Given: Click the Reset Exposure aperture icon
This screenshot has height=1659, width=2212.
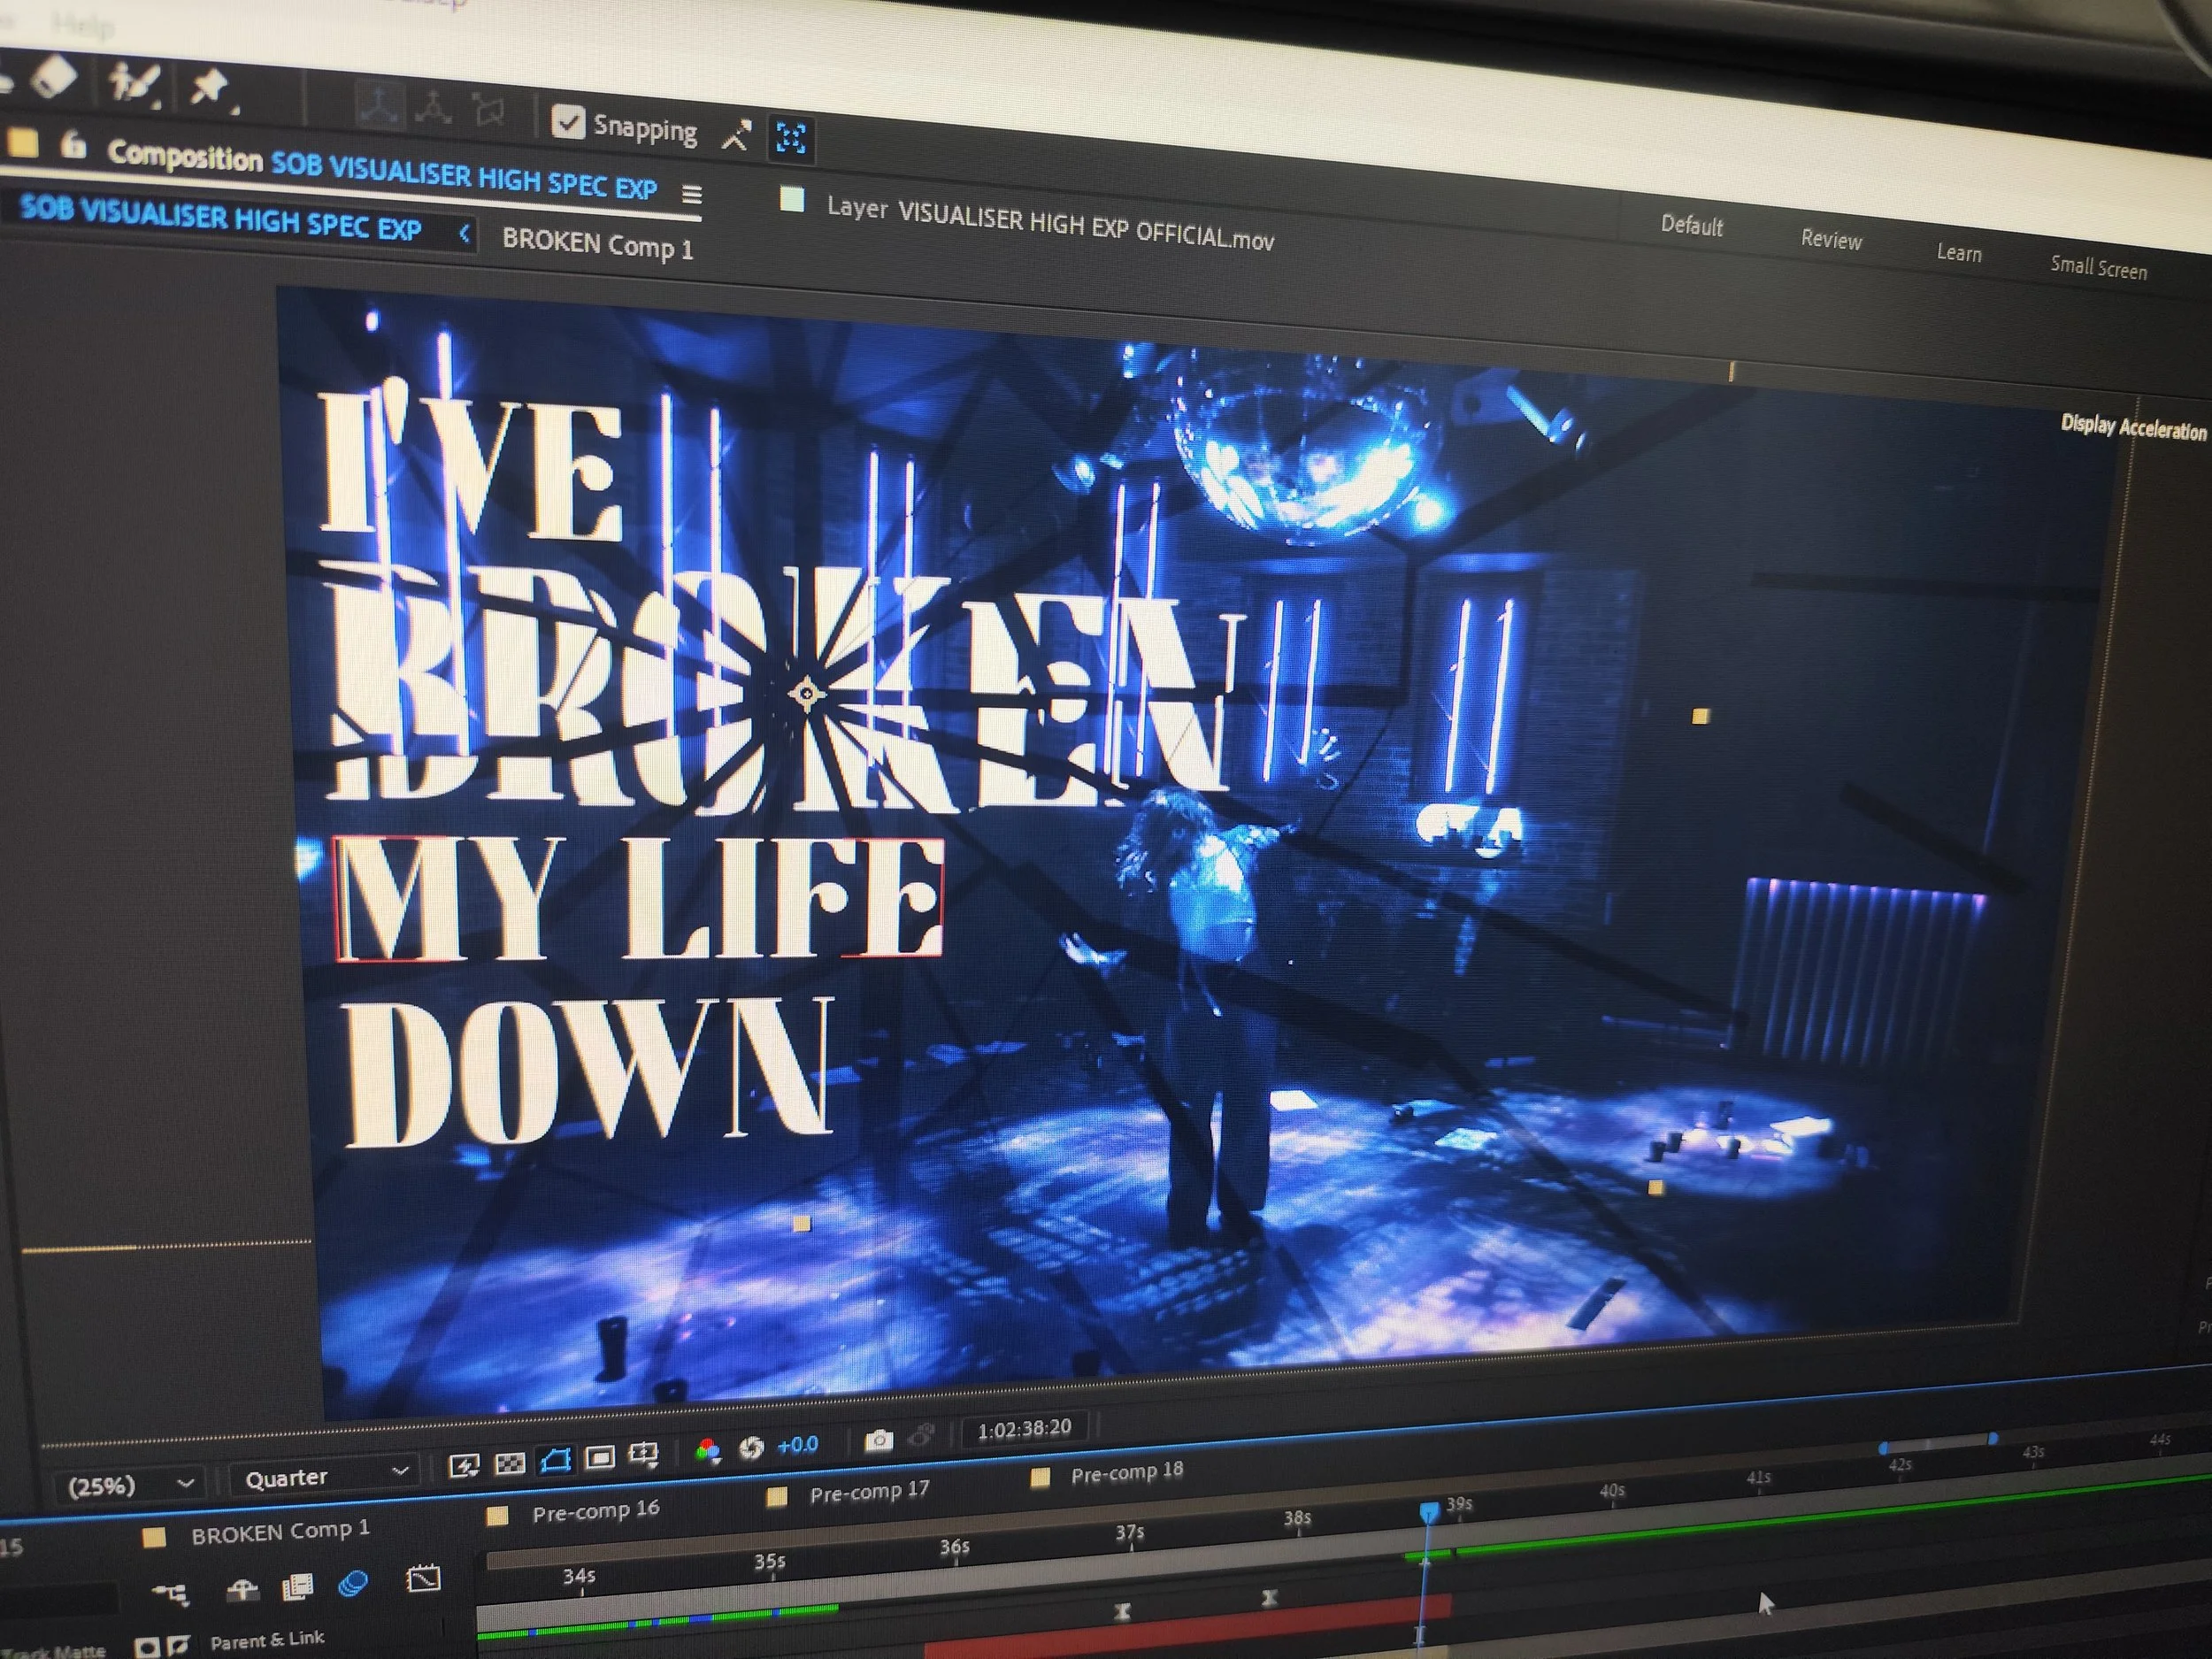Looking at the screenshot, I should [751, 1447].
